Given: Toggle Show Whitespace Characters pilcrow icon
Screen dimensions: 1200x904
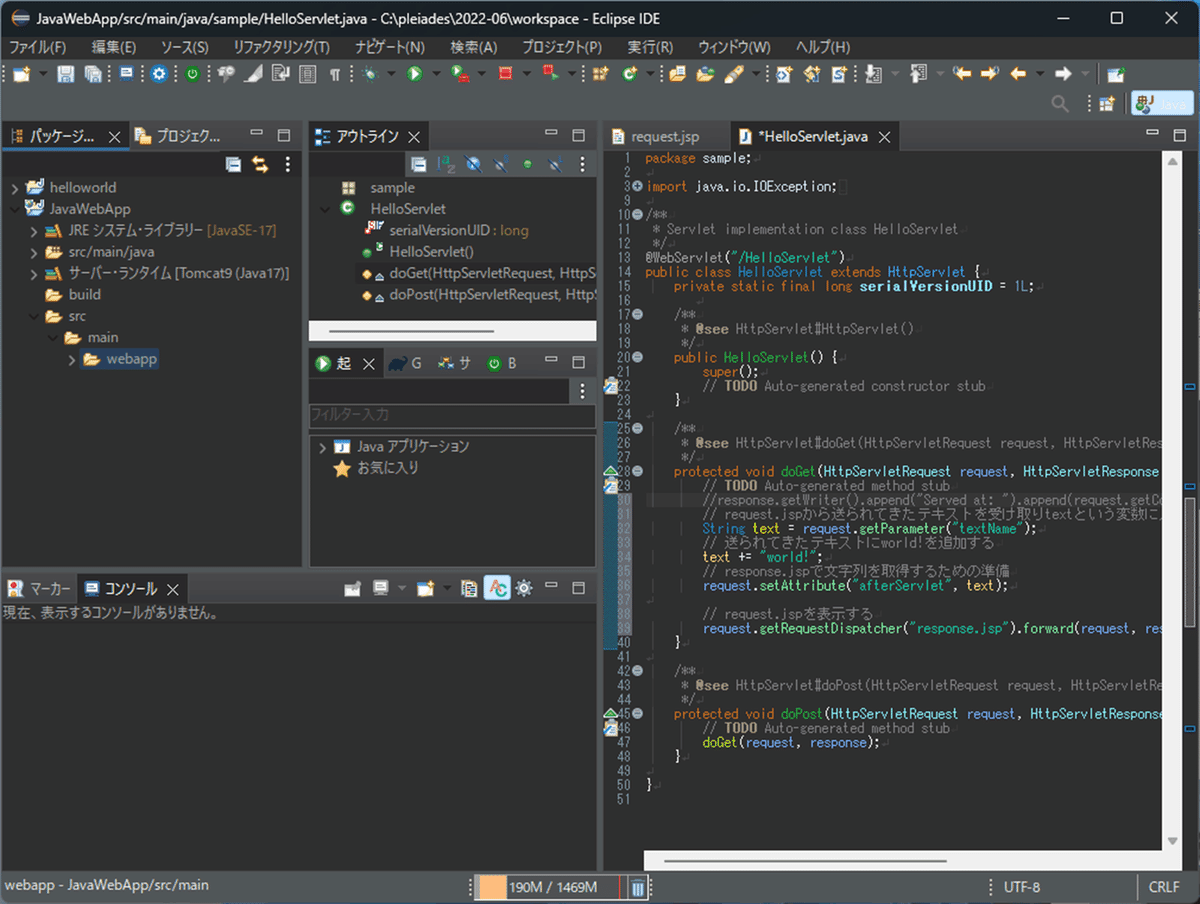Looking at the screenshot, I should pyautogui.click(x=335, y=74).
